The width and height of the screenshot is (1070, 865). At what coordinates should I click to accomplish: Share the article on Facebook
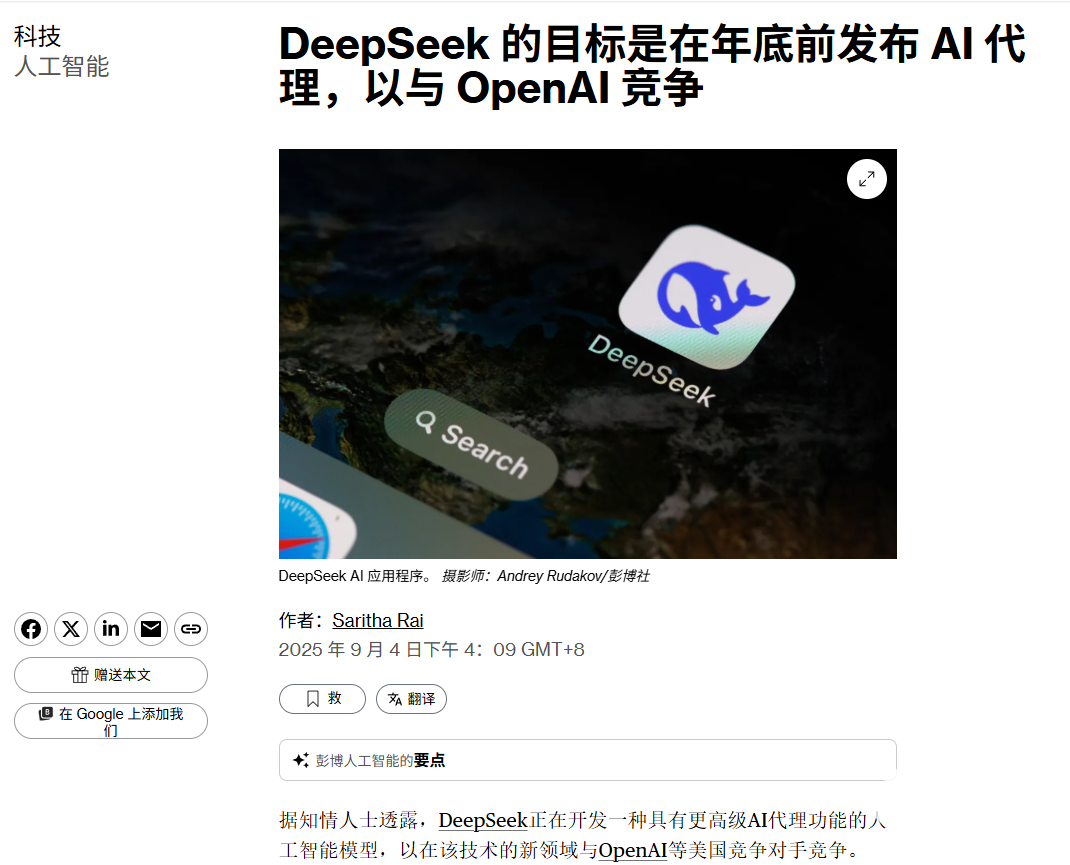point(31,628)
